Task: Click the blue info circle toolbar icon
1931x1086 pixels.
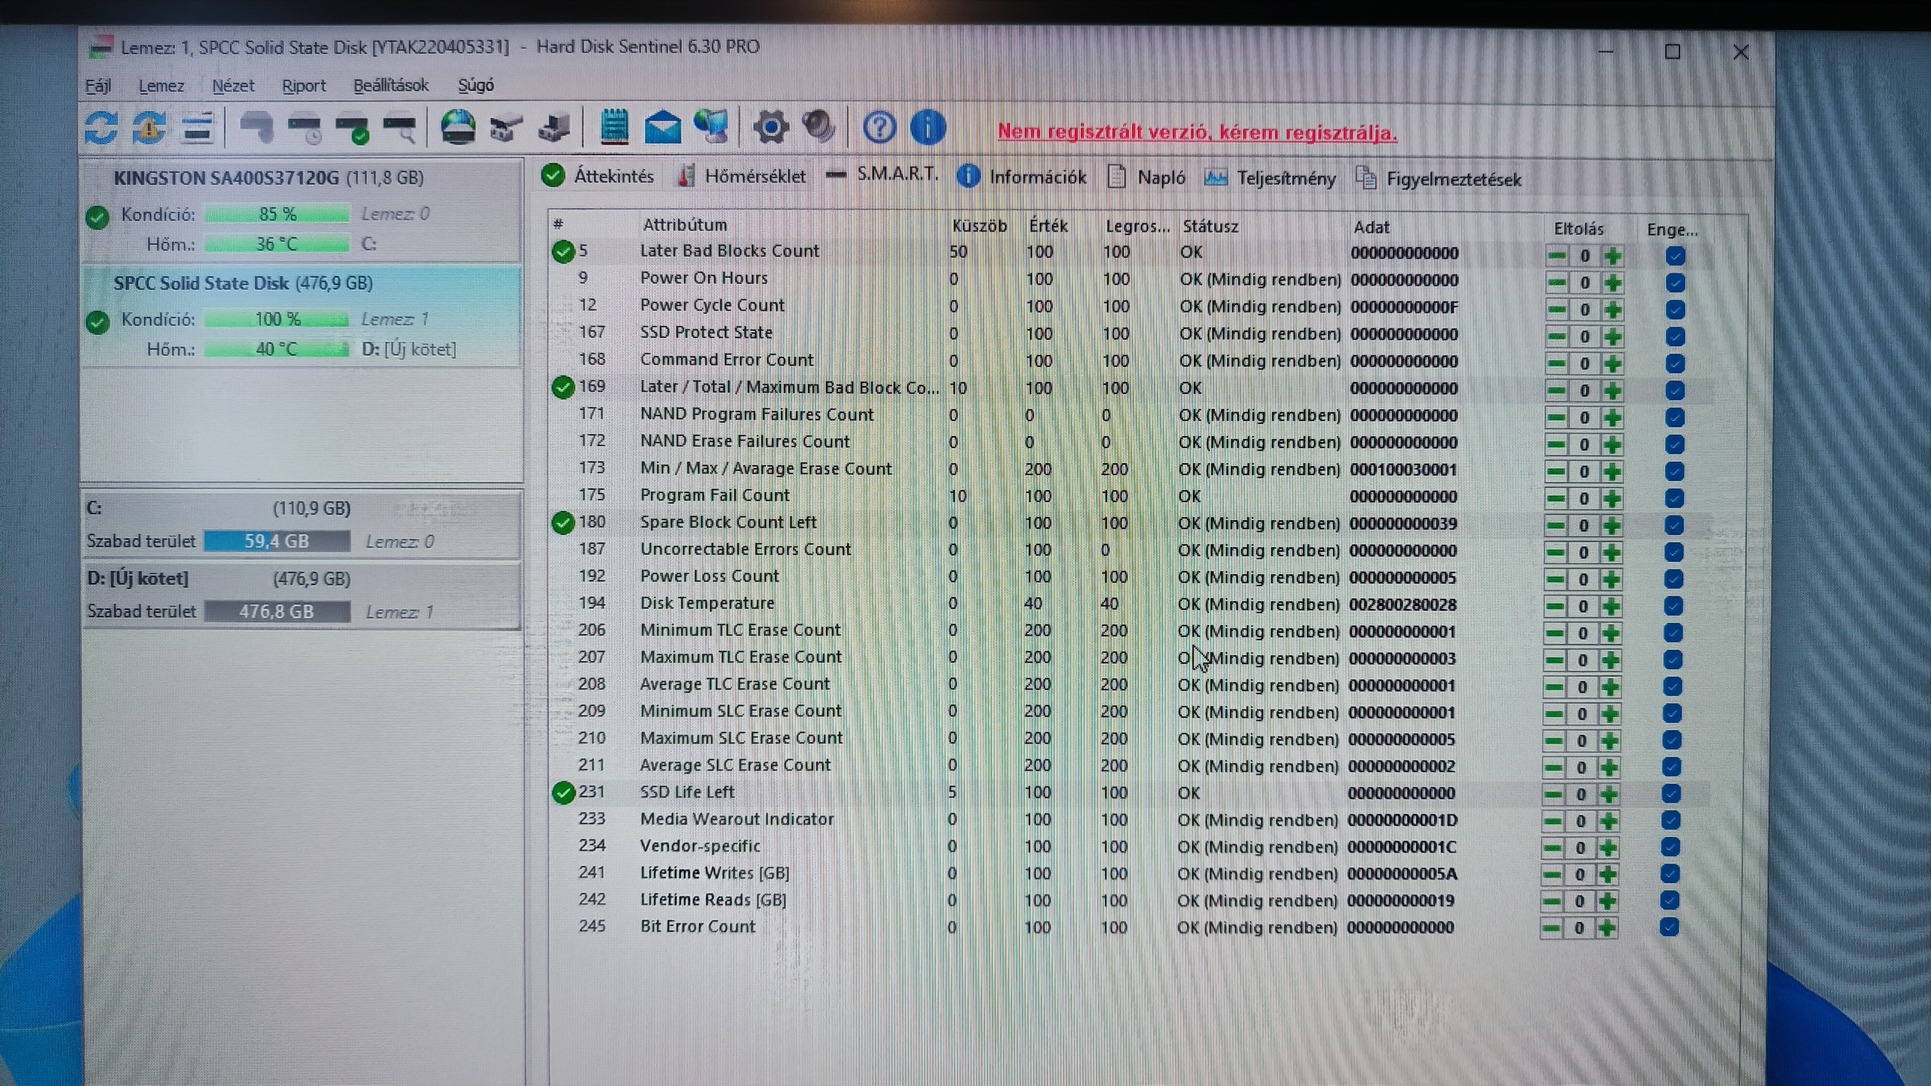Action: pyautogui.click(x=928, y=128)
